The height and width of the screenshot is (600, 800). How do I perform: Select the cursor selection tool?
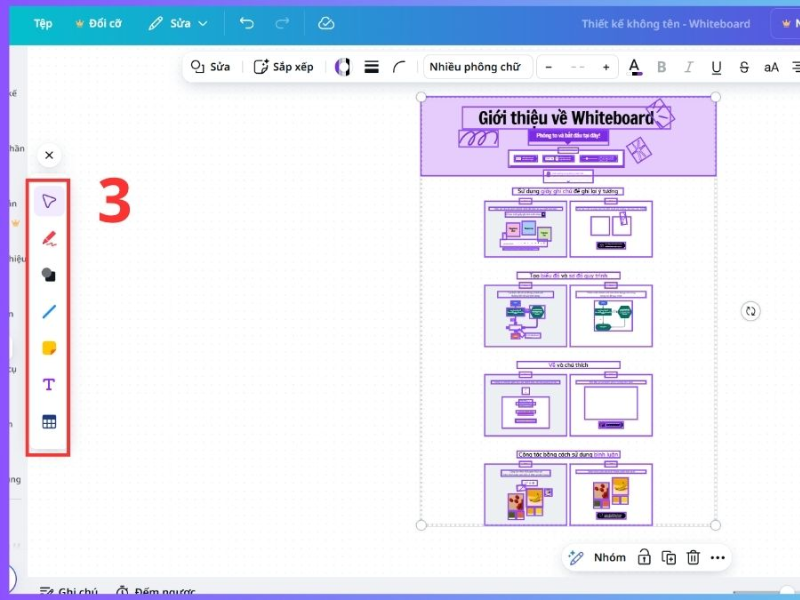click(x=48, y=201)
